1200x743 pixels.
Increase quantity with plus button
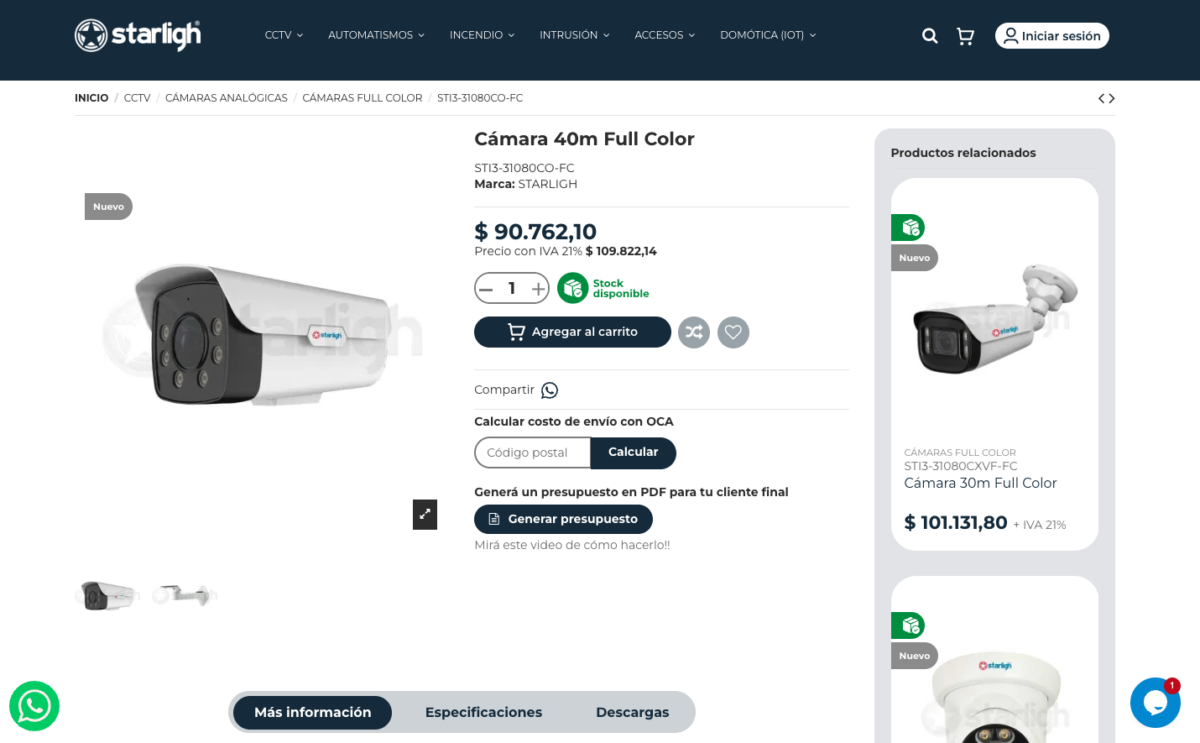538,289
